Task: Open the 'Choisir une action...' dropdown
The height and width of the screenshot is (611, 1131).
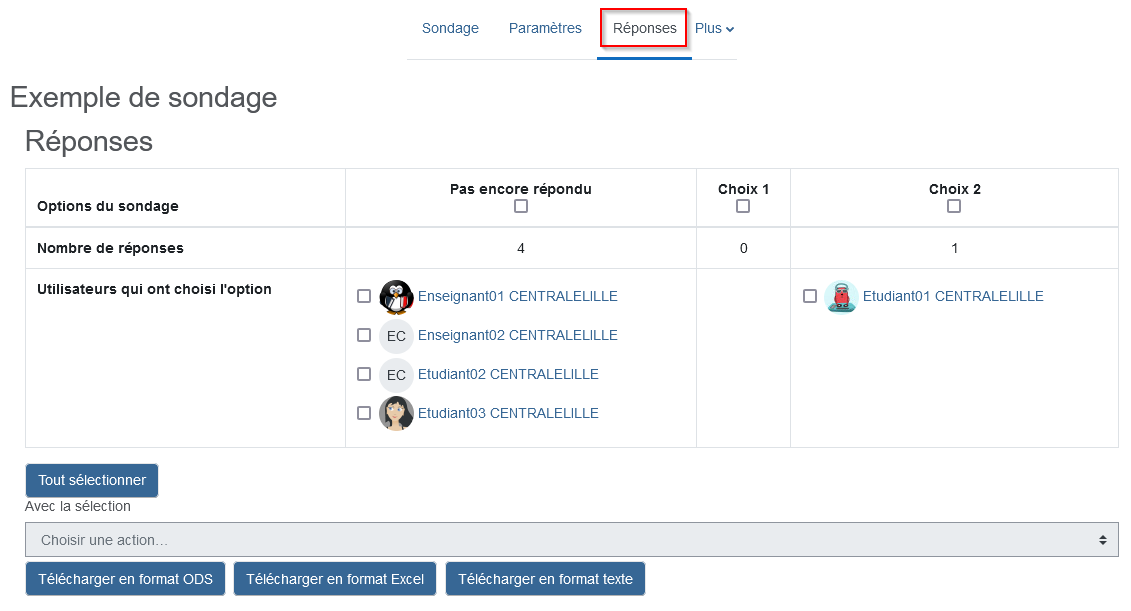Action: tap(572, 540)
